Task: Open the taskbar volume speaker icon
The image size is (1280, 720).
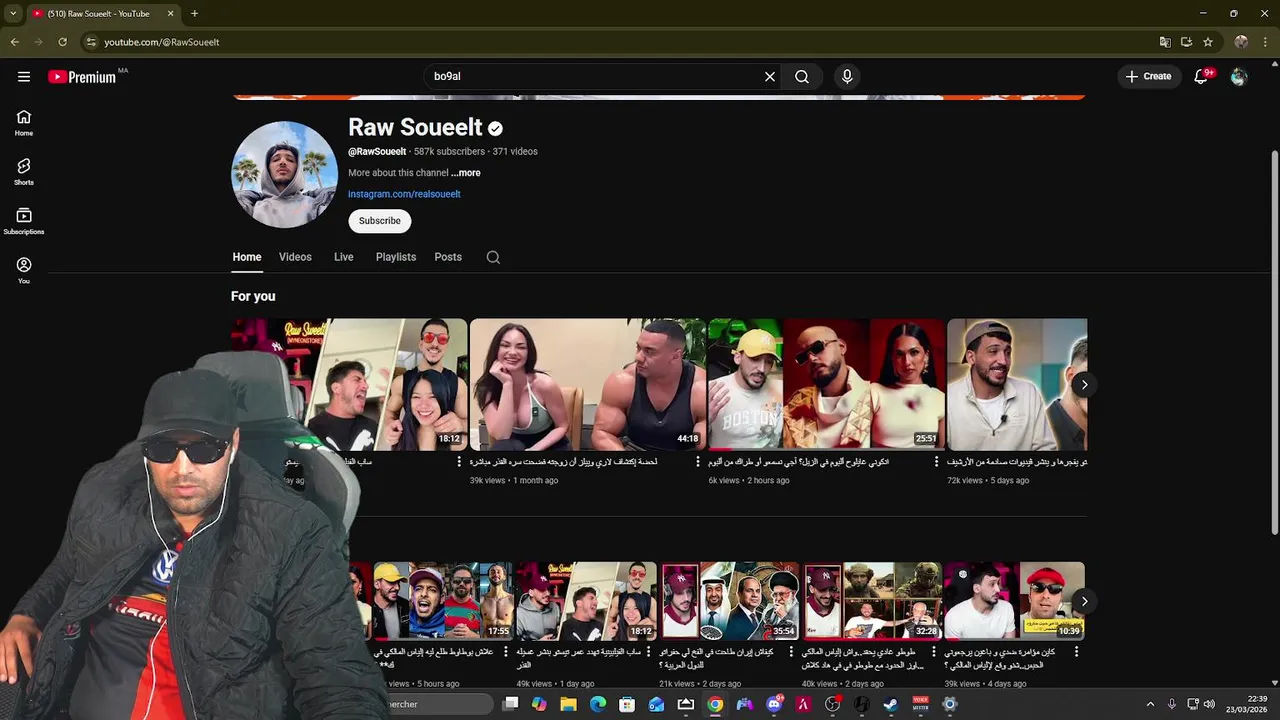Action: click(x=1209, y=704)
